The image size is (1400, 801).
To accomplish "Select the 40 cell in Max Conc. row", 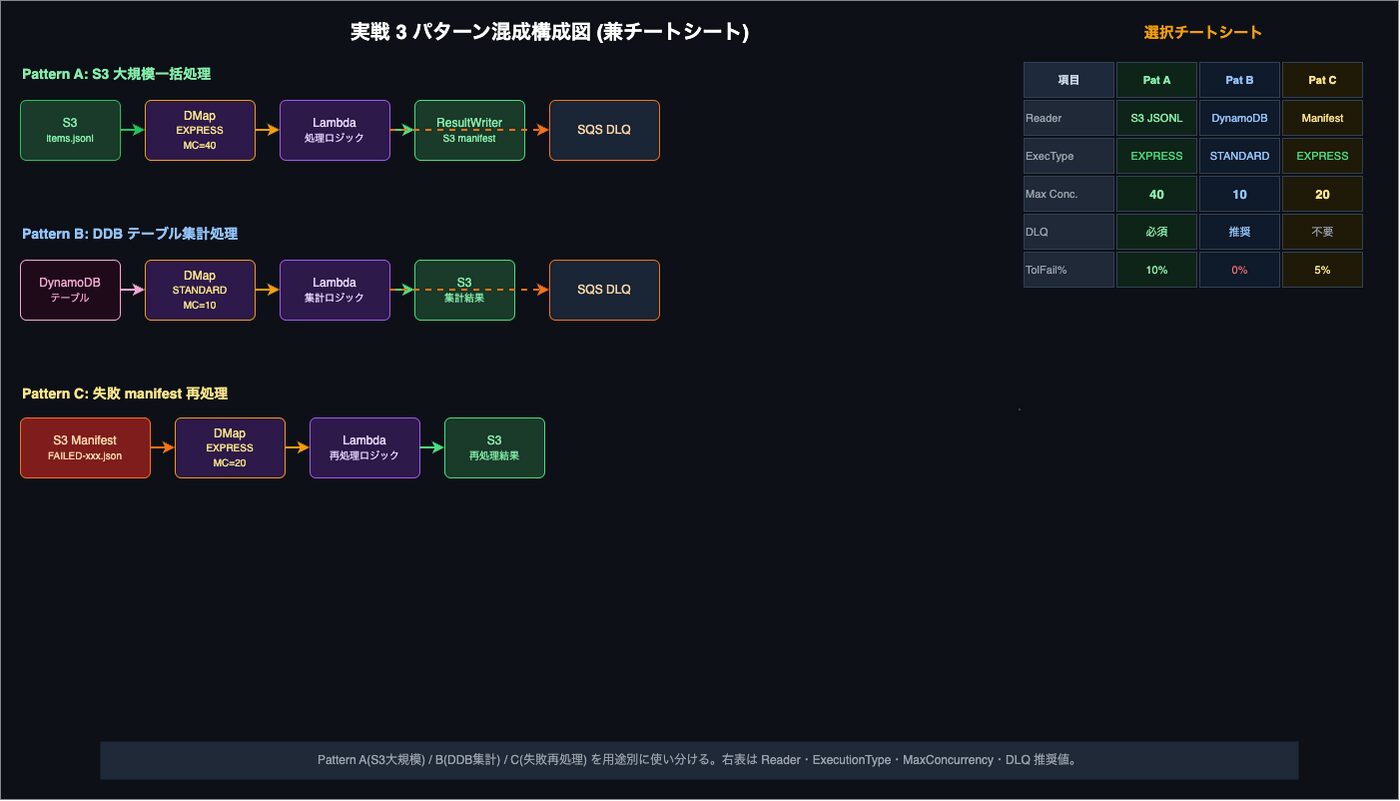I will pos(1157,194).
